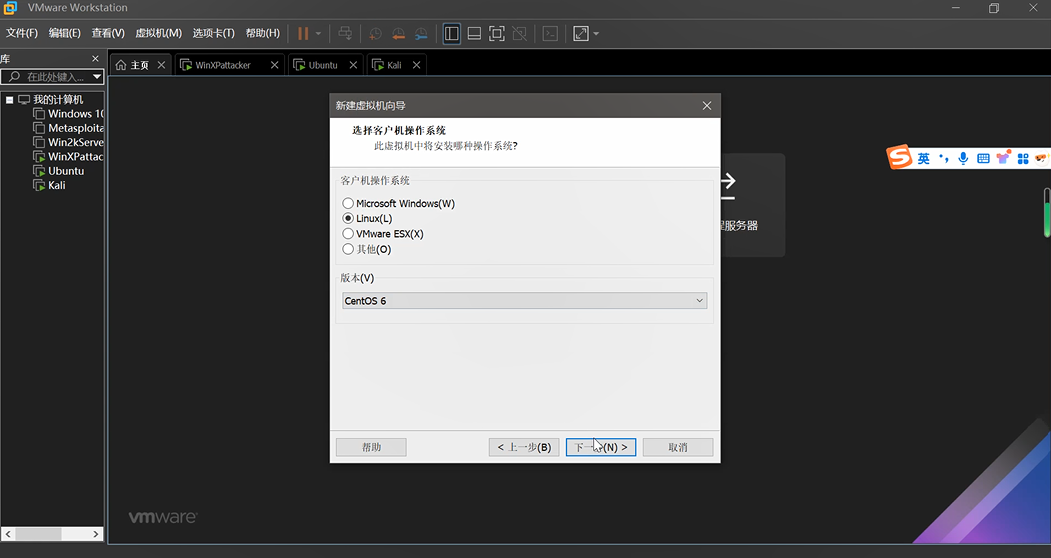This screenshot has width=1051, height=558.
Task: Open the snapshot manager wrench icon
Action: click(421, 34)
